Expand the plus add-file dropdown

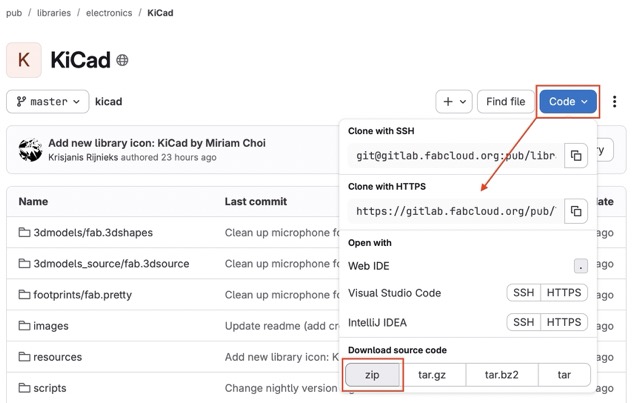click(x=454, y=101)
